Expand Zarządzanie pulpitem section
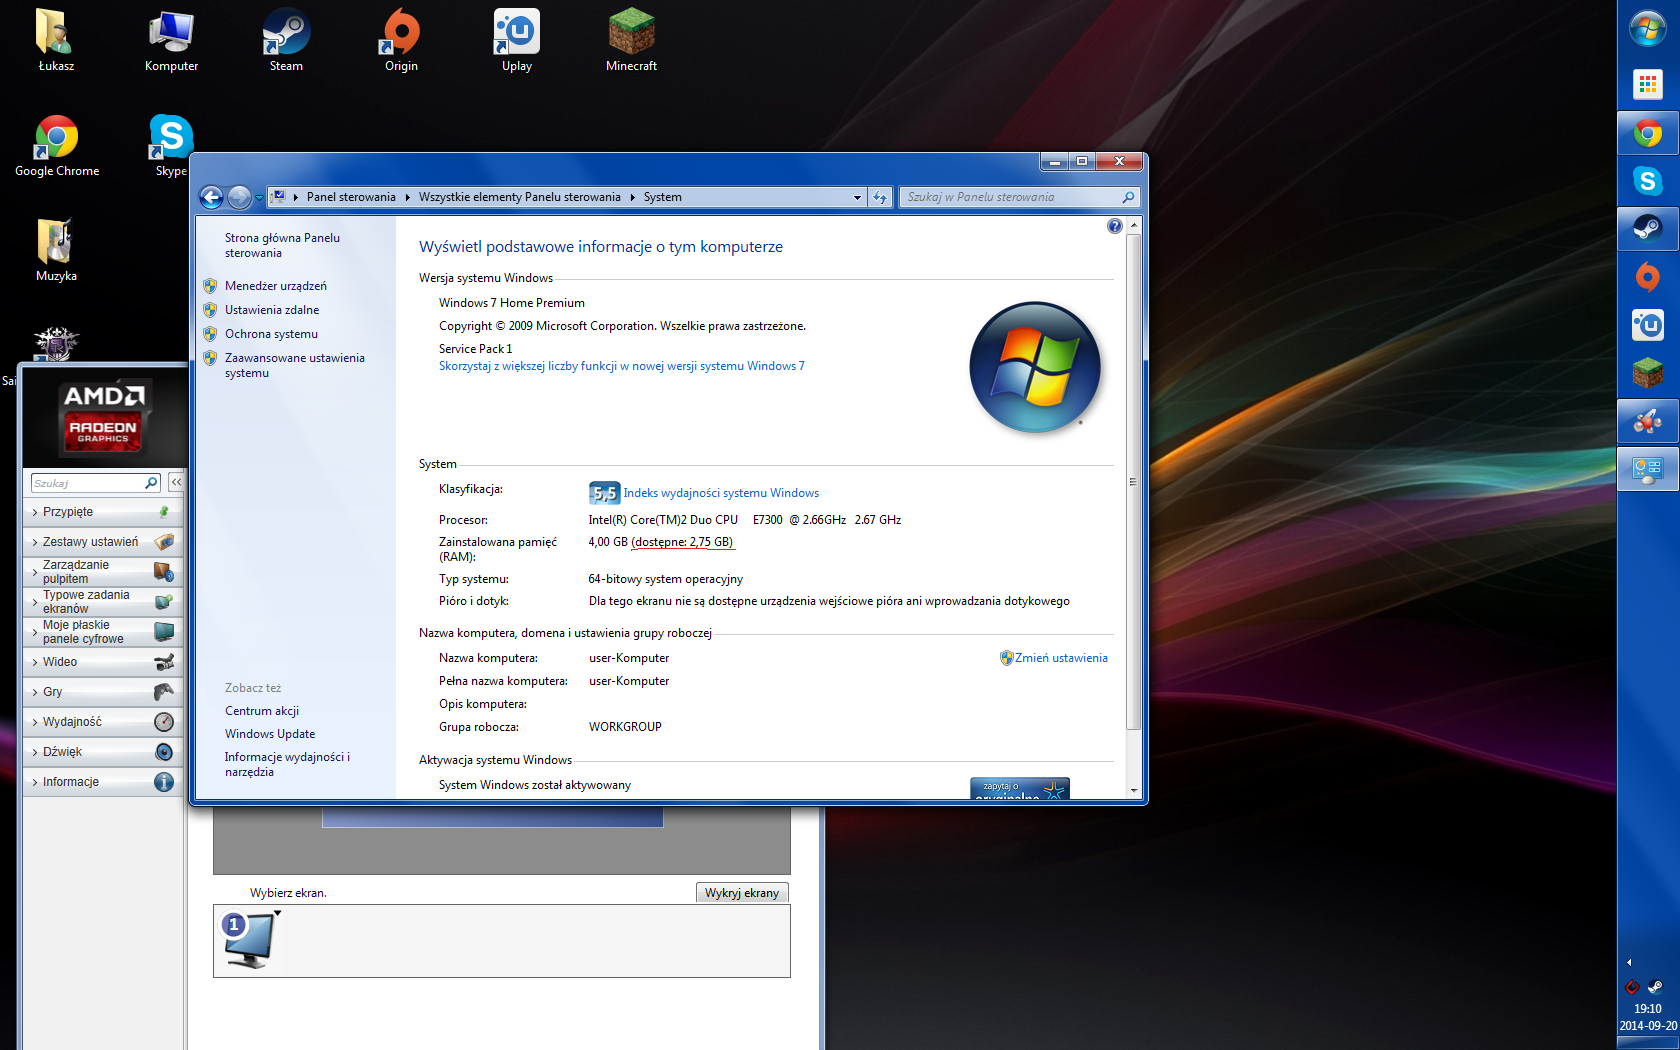The width and height of the screenshot is (1680, 1050). pyautogui.click(x=103, y=572)
